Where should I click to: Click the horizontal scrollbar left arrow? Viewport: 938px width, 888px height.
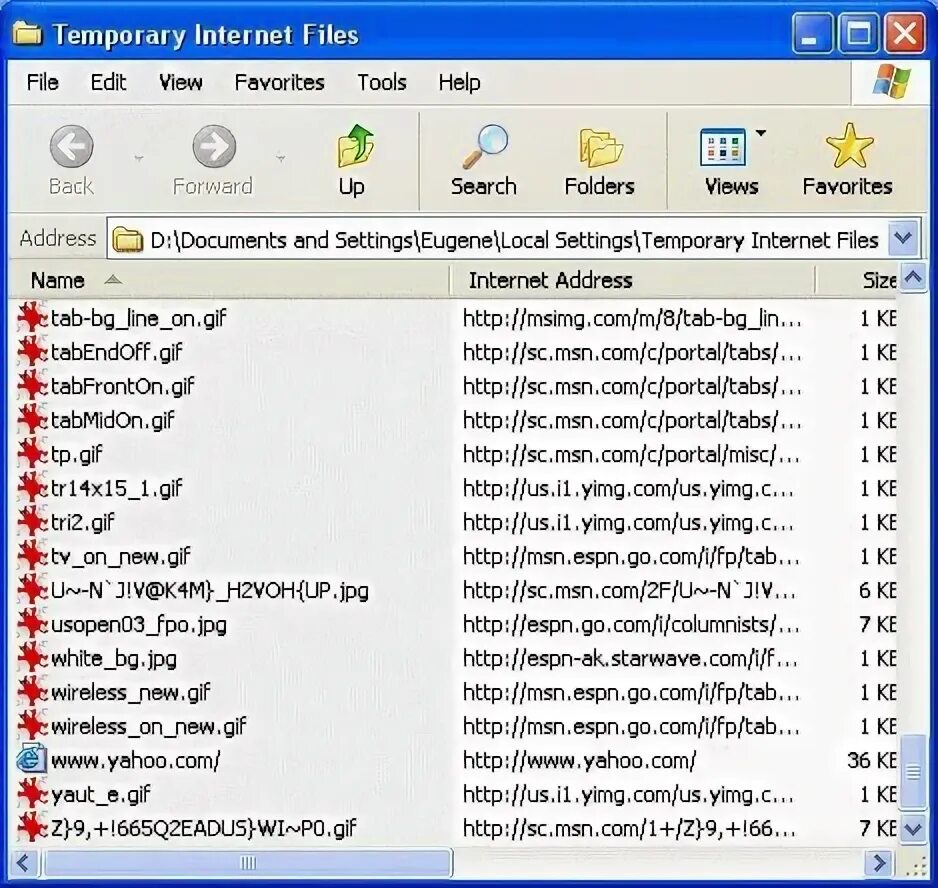pyautogui.click(x=24, y=863)
